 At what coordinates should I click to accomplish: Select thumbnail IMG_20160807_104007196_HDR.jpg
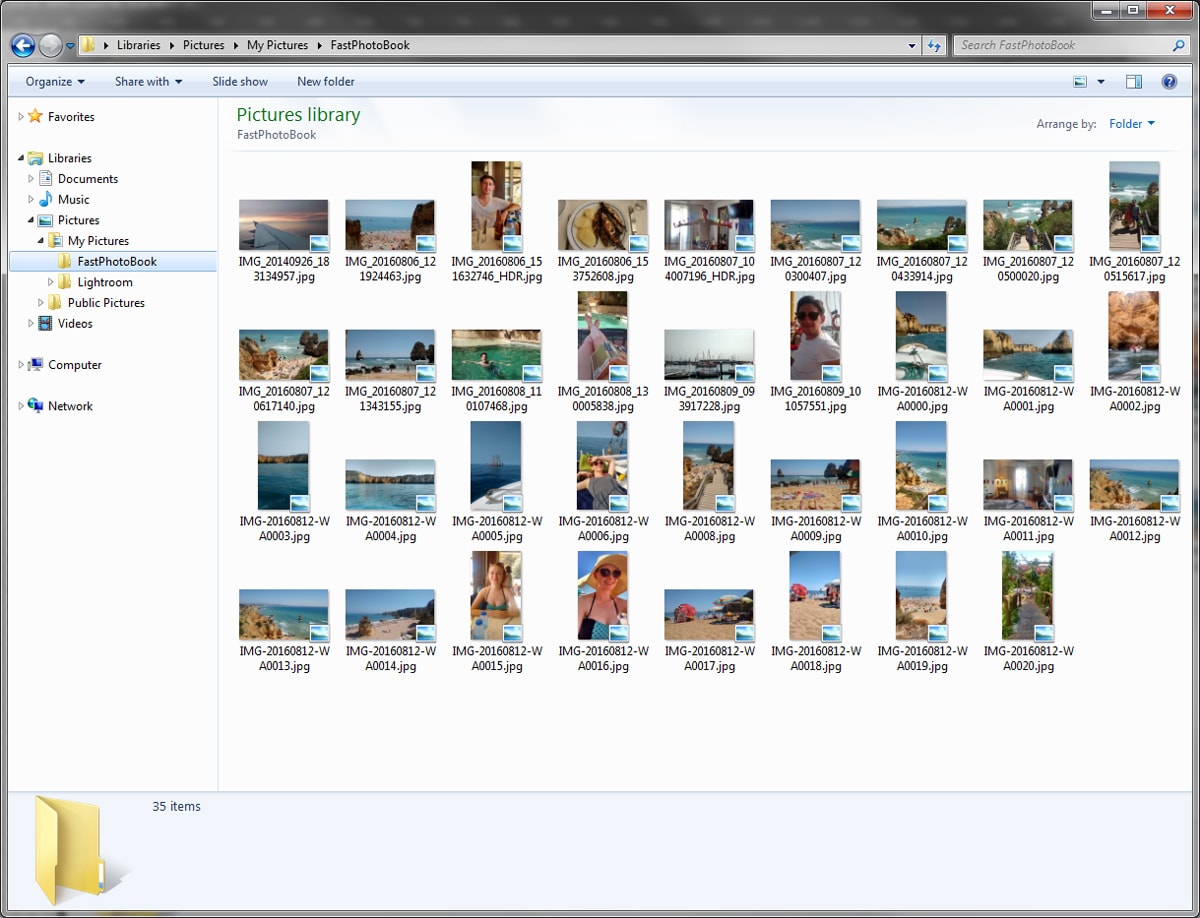click(709, 225)
